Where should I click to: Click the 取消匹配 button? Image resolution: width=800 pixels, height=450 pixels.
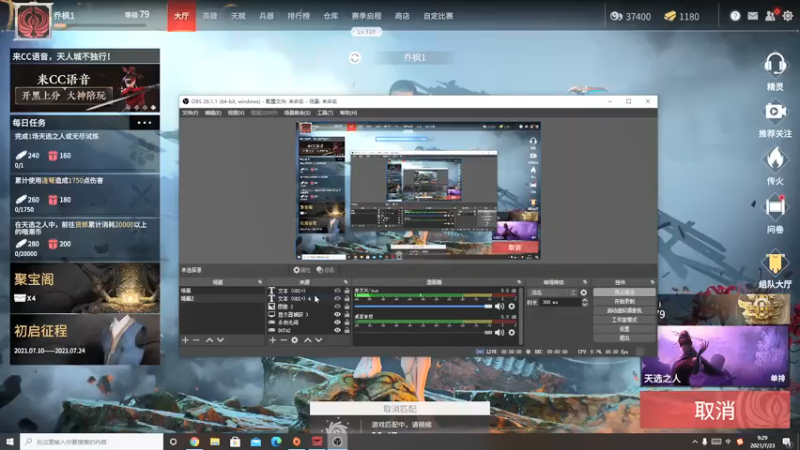(400, 409)
